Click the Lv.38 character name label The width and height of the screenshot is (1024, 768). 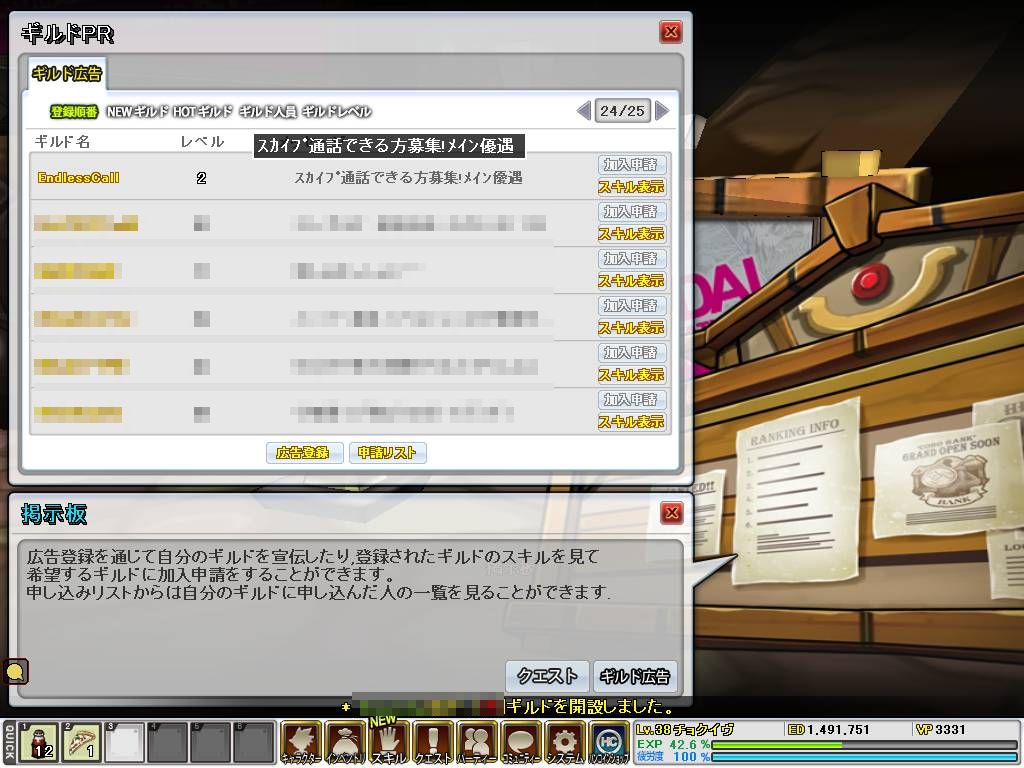[684, 729]
